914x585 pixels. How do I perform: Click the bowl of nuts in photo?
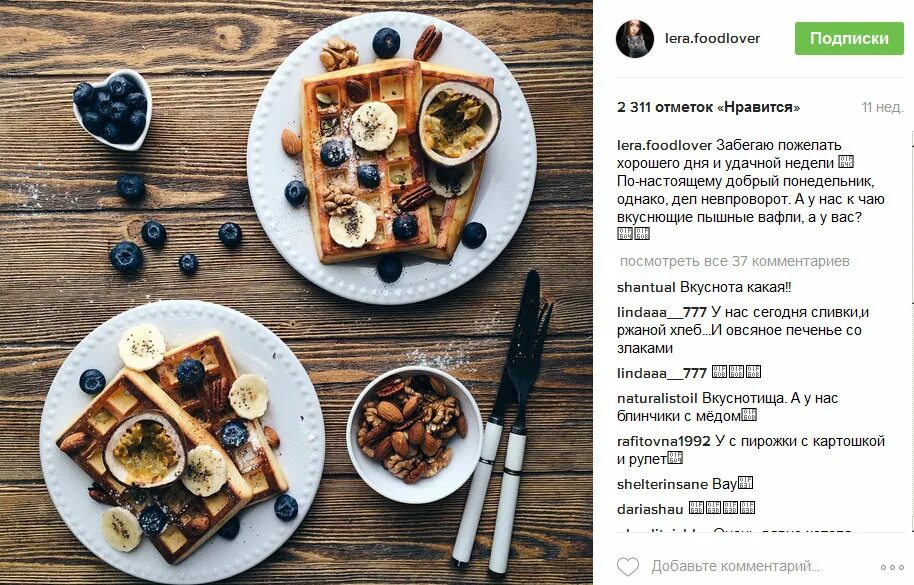(x=414, y=435)
